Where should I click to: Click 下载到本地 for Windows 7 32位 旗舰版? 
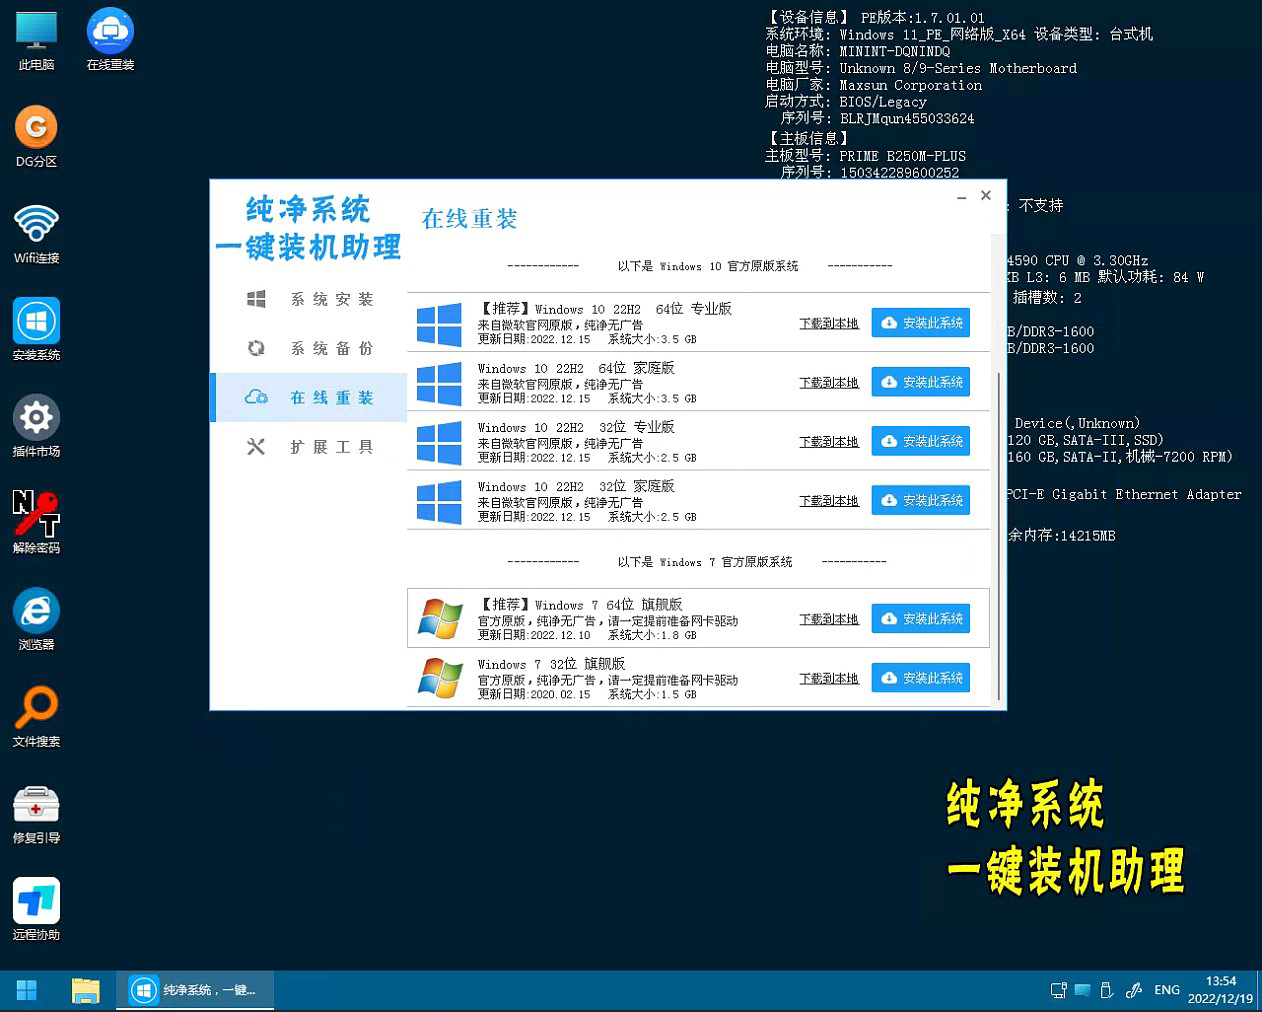tap(829, 678)
